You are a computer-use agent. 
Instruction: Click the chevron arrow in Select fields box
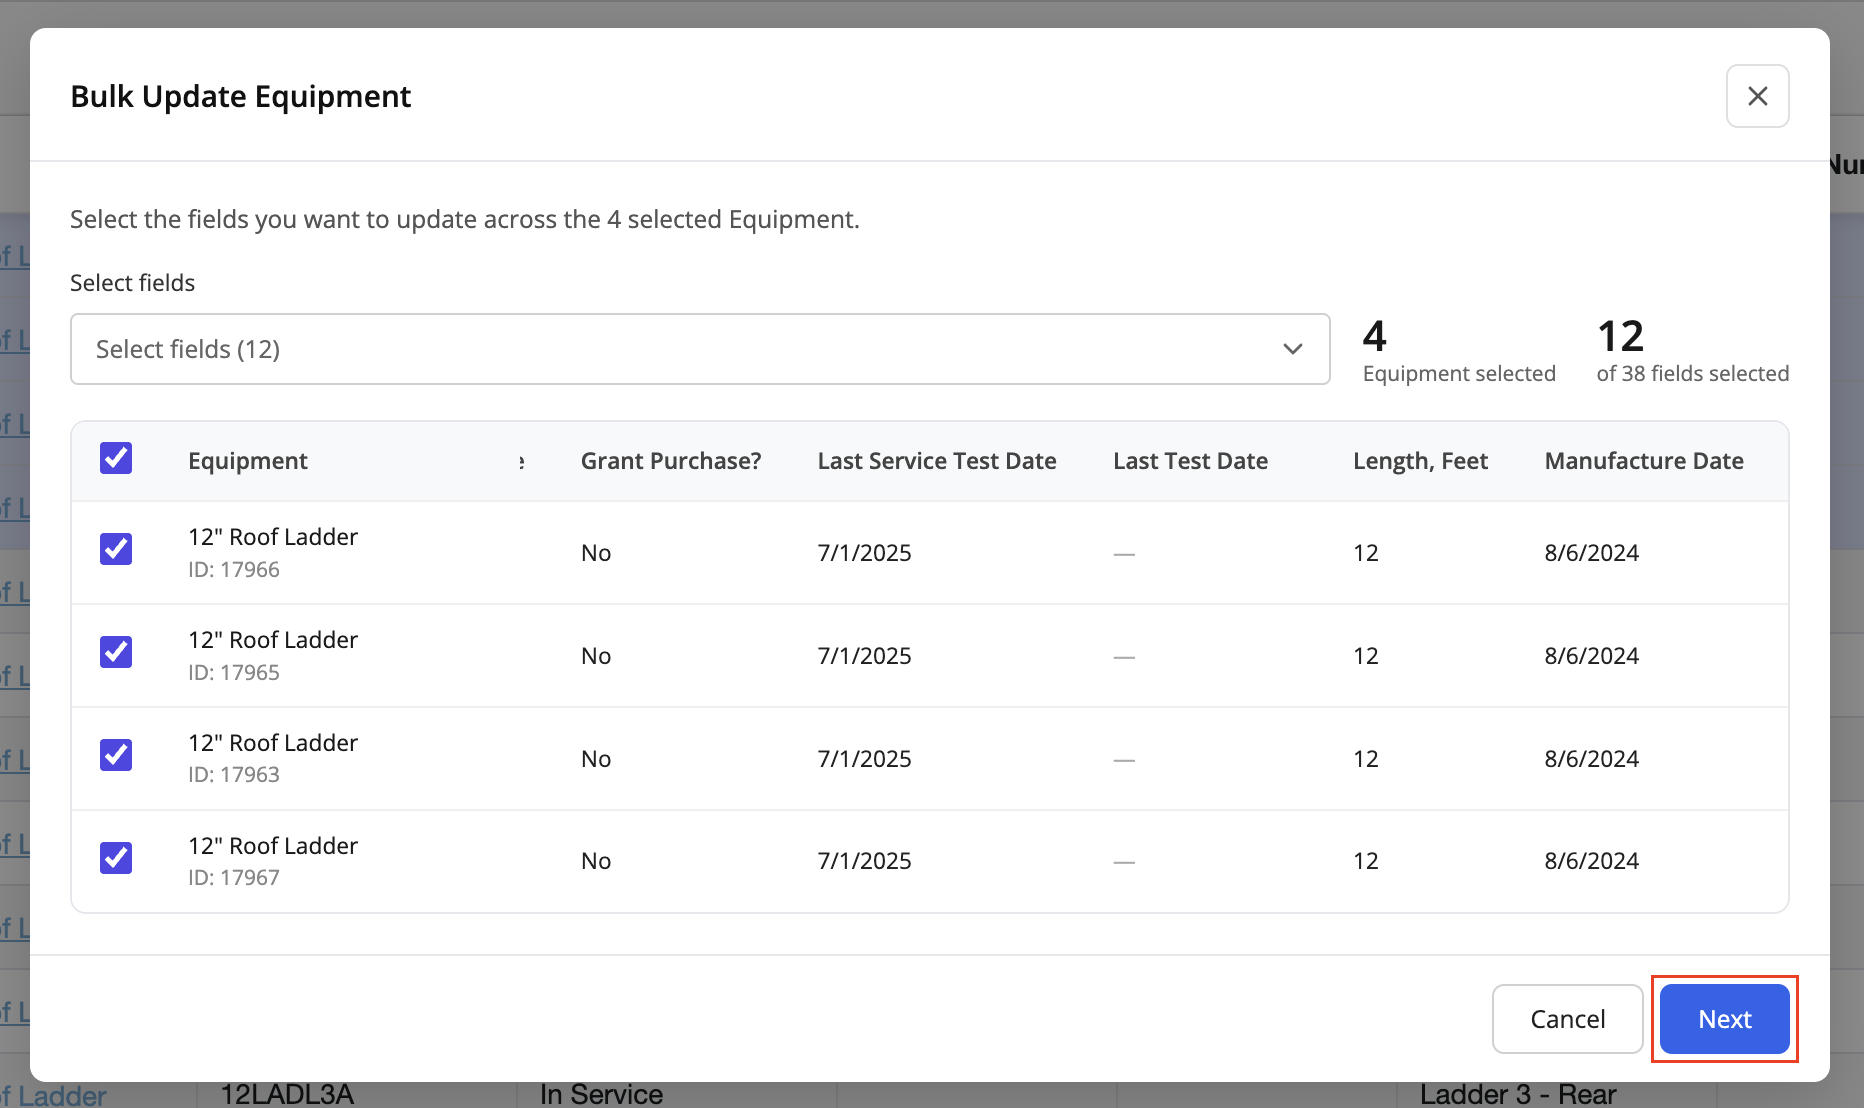[1292, 349]
